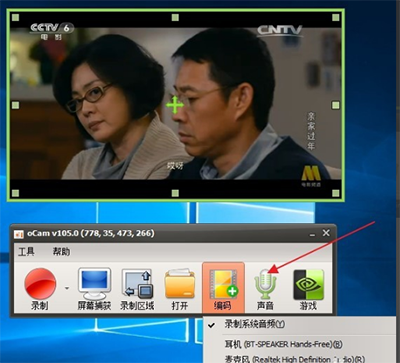
Task: Select the 游戏 game recording icon
Action: [308, 288]
